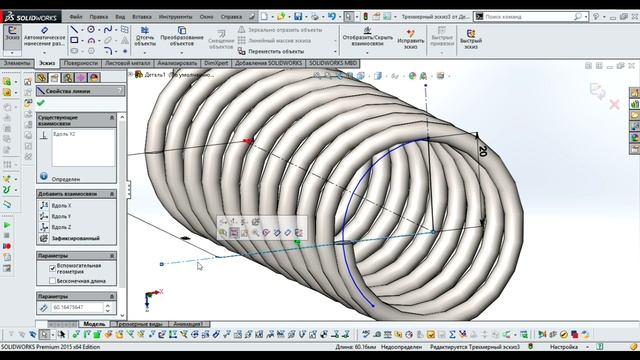Toggle Вспомогательная геометрия checkbox
The height and width of the screenshot is (360, 640).
point(52,268)
